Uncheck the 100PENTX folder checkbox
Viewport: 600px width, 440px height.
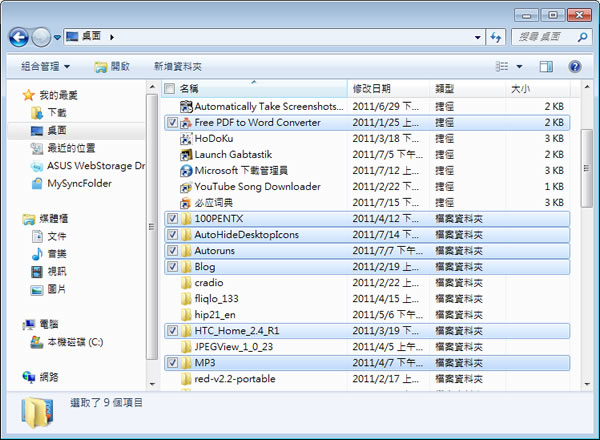point(173,219)
